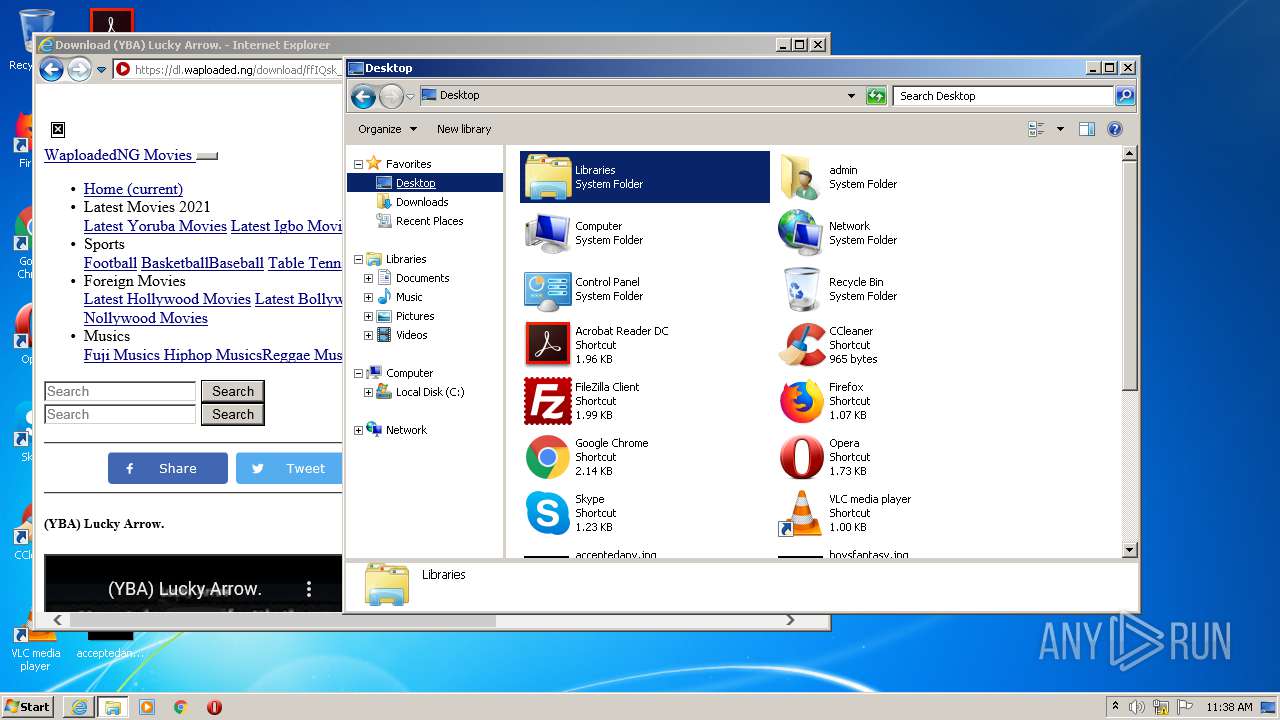Select the CCleaner shortcut icon
Image resolution: width=1280 pixels, height=720 pixels.
point(801,345)
